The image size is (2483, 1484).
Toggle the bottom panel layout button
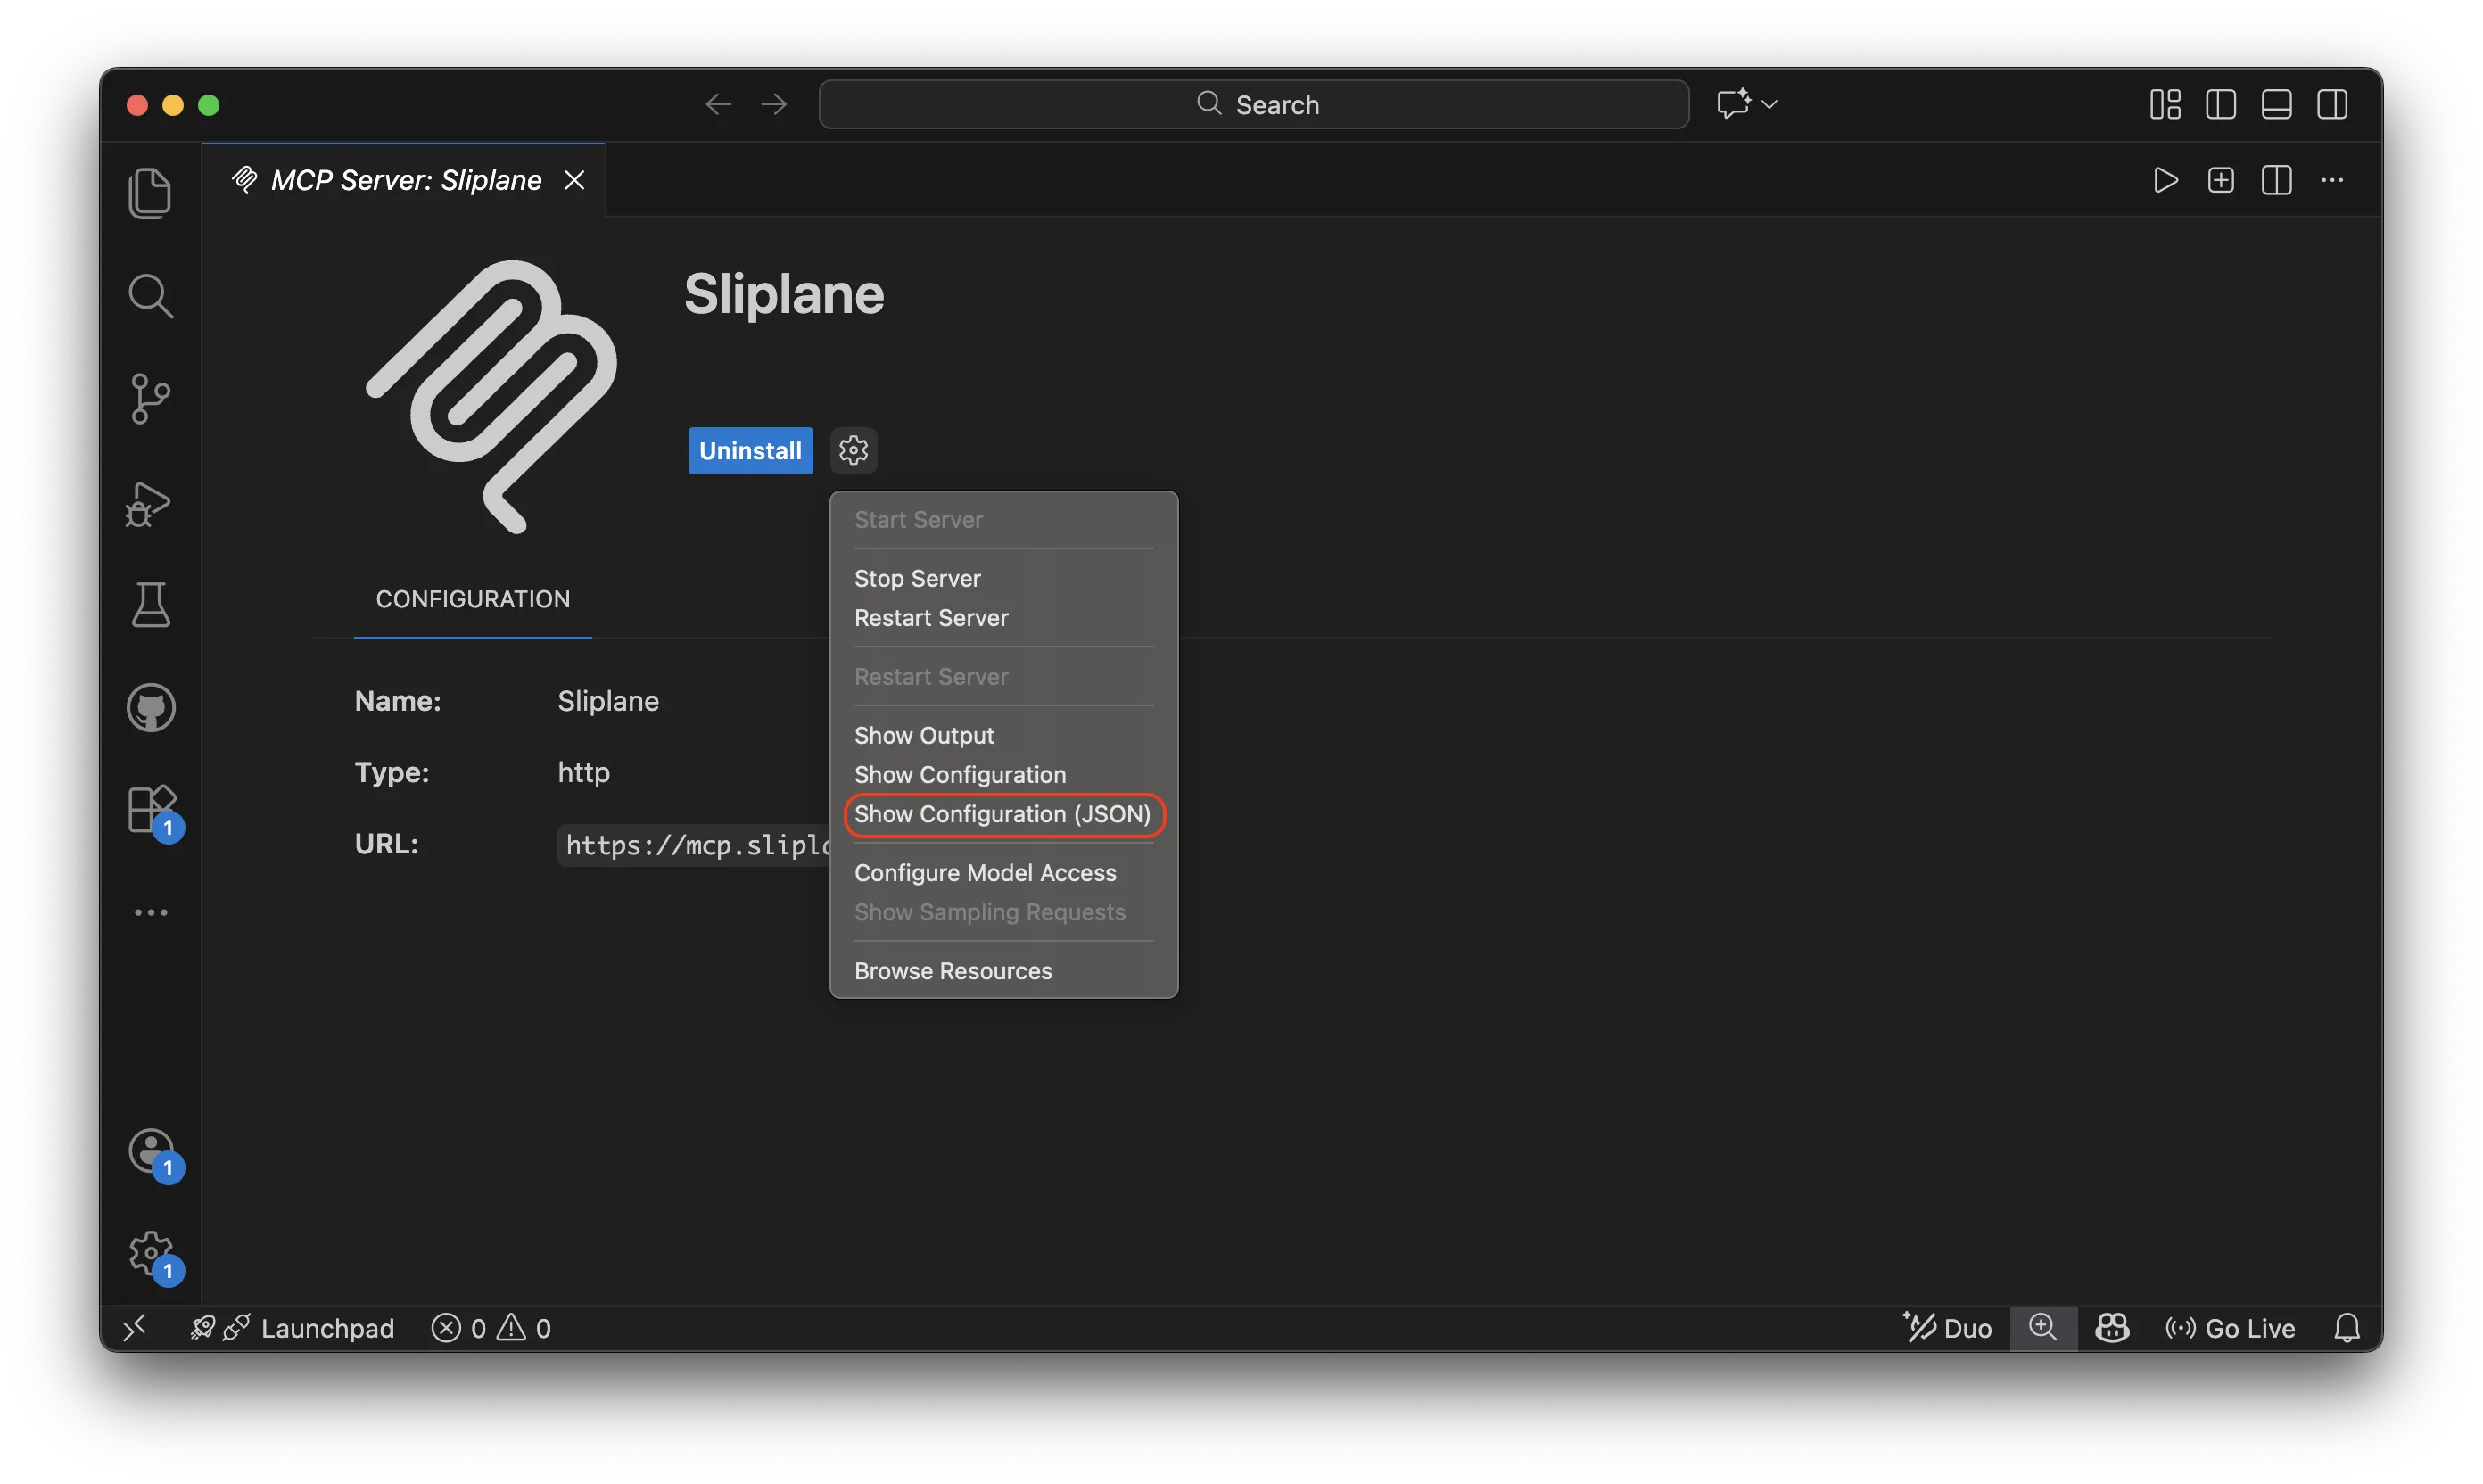coord(2276,104)
